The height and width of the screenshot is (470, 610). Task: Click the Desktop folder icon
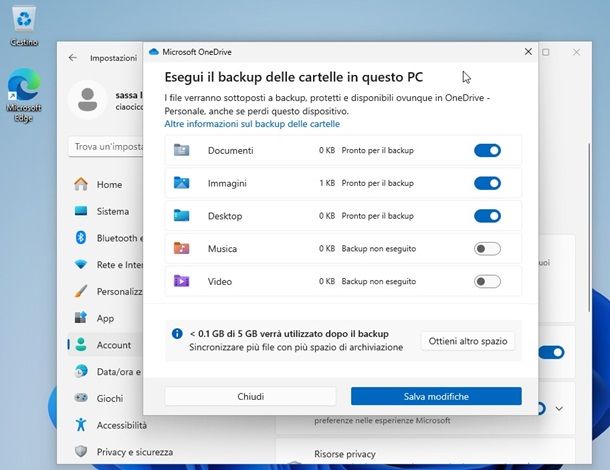(181, 216)
